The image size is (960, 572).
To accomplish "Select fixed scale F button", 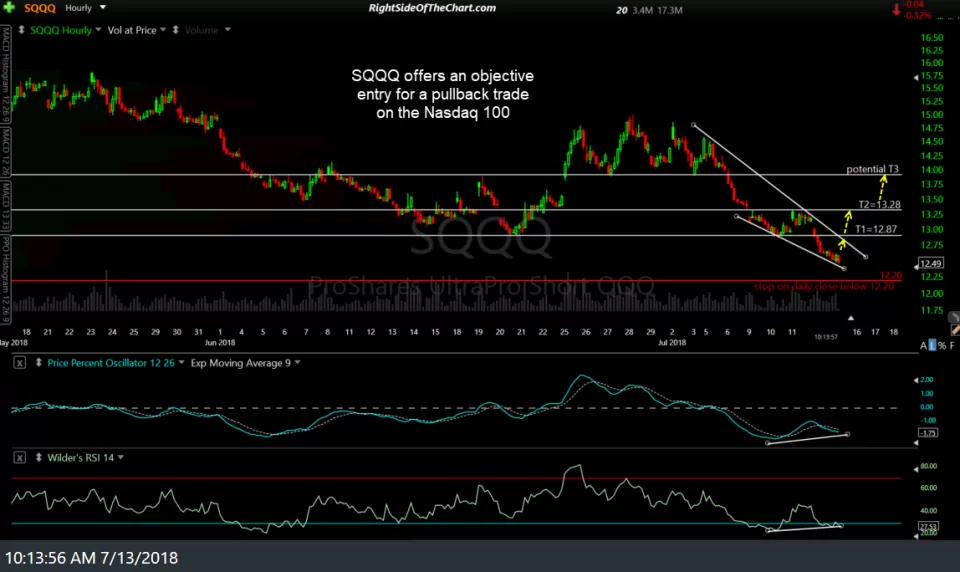I will 952,346.
